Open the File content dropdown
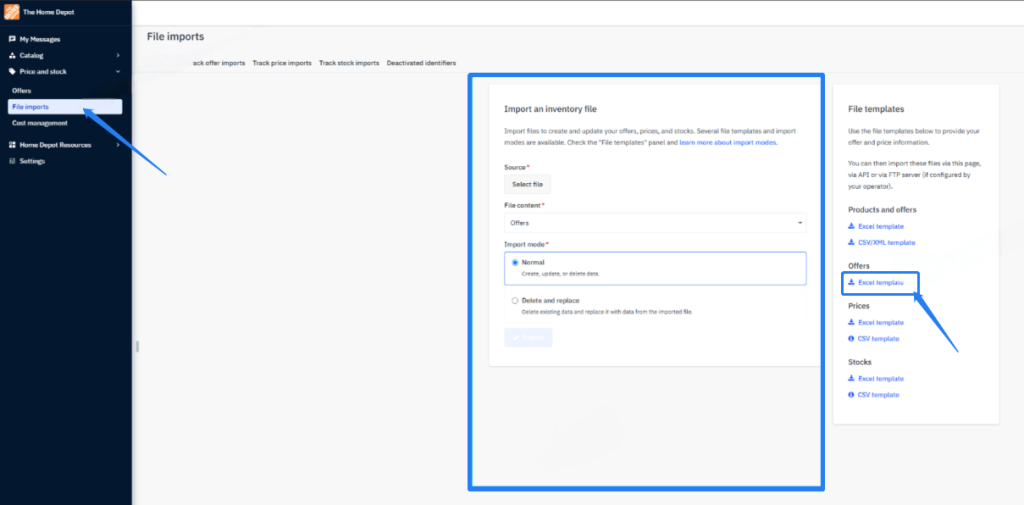Viewport: 1024px width, 505px height. [x=655, y=223]
